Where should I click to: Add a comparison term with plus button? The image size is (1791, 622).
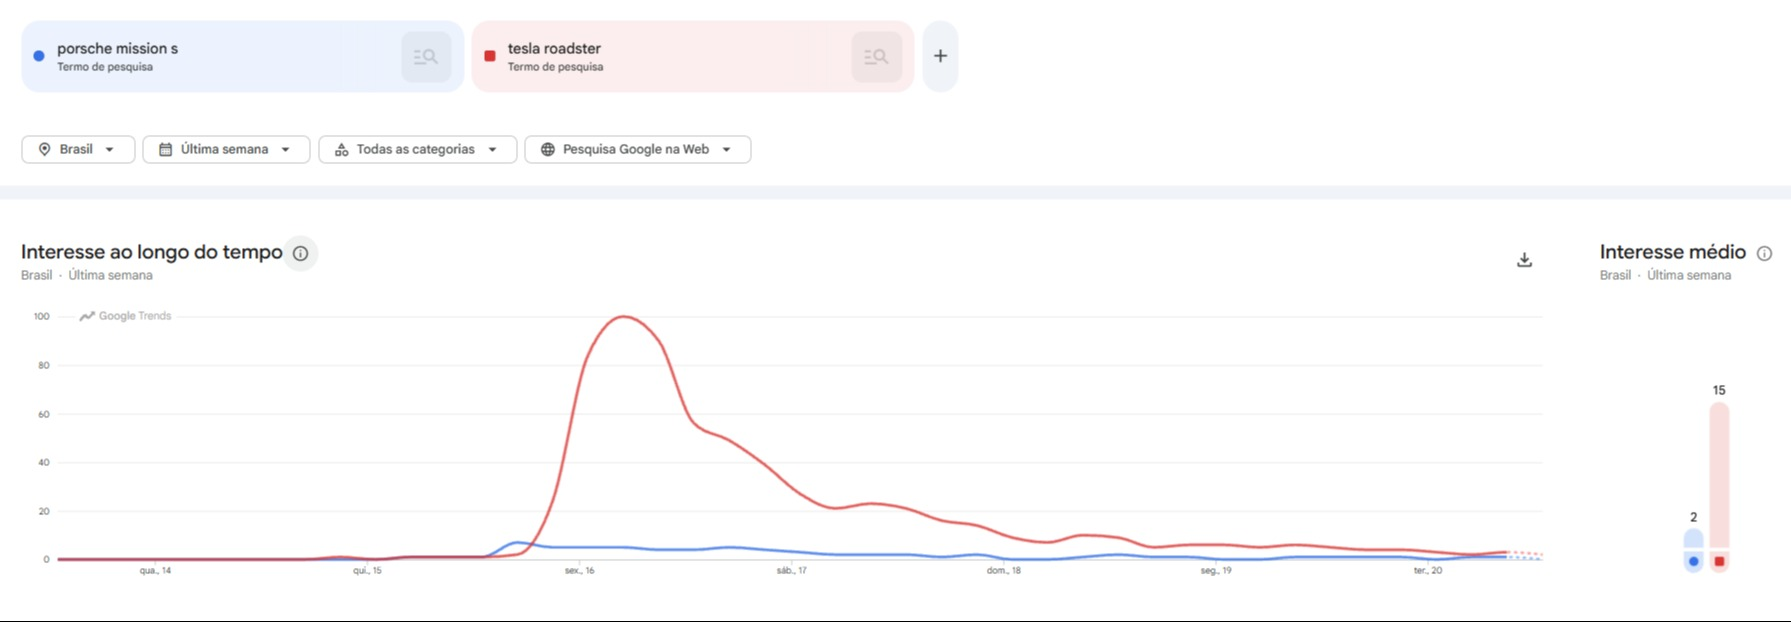[940, 57]
